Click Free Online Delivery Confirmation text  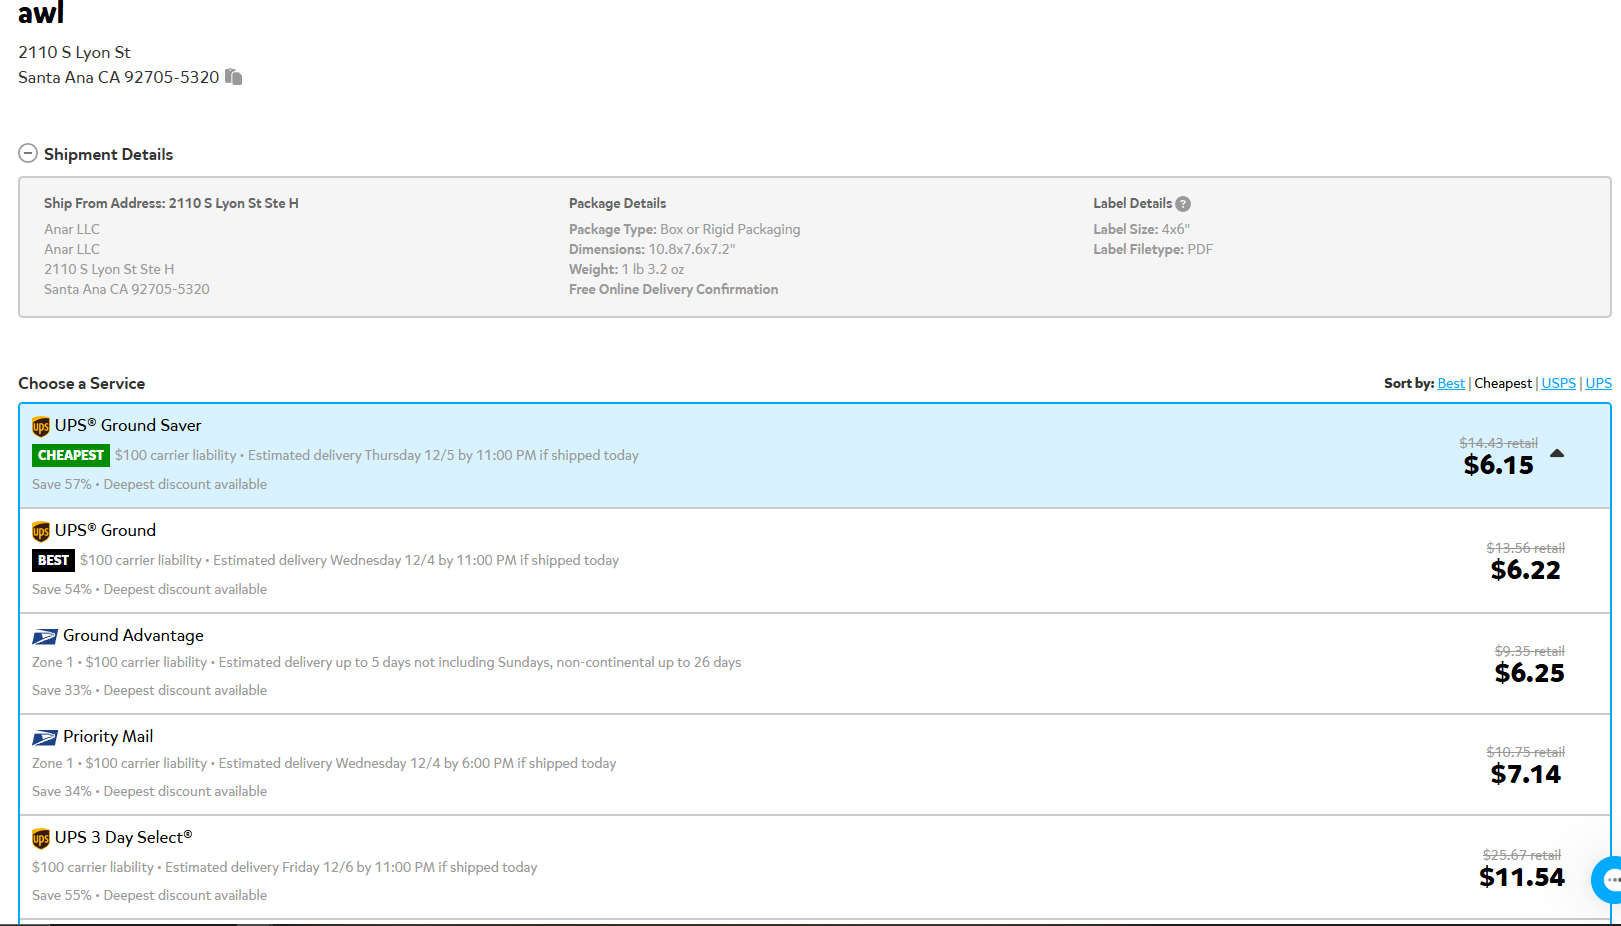[x=673, y=290]
